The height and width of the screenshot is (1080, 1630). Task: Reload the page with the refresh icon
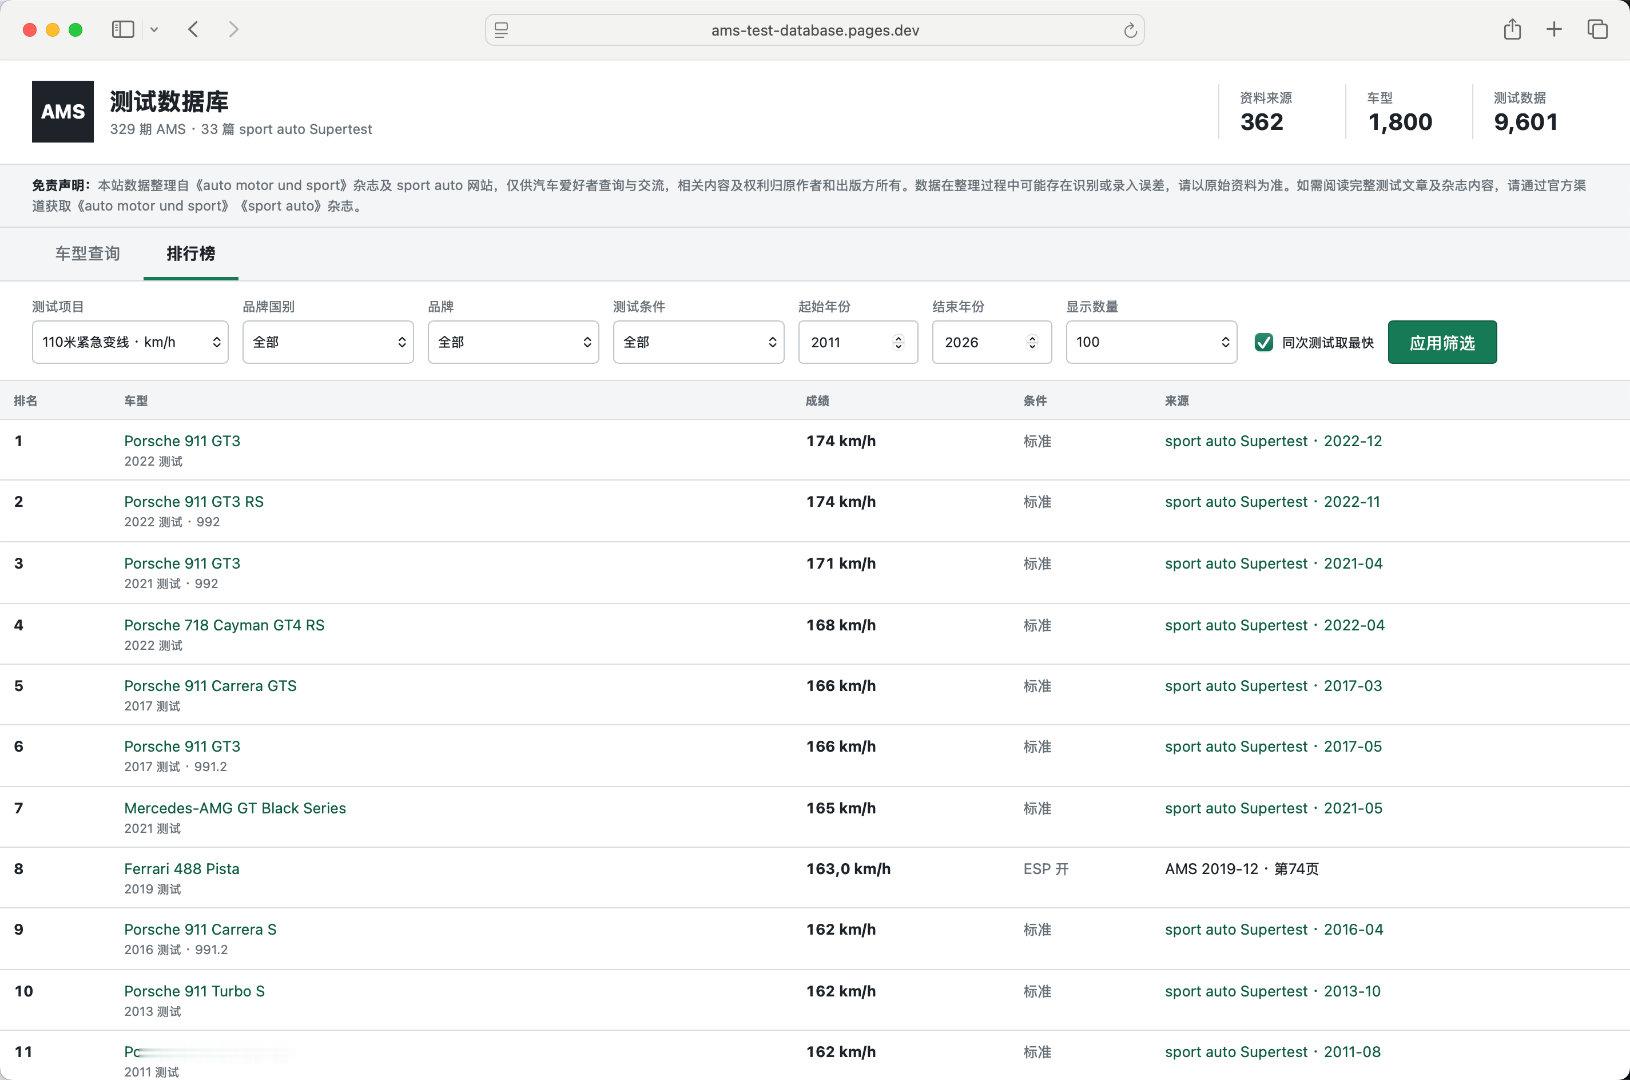click(1130, 30)
